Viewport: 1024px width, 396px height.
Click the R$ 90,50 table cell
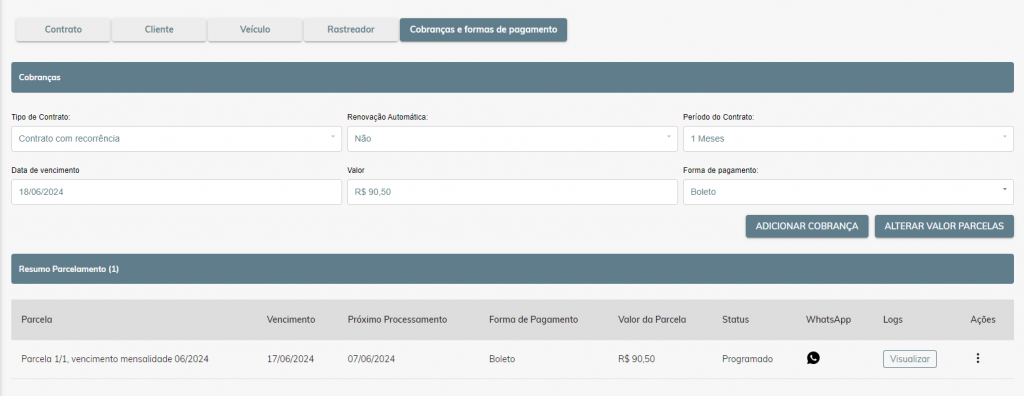click(x=636, y=359)
